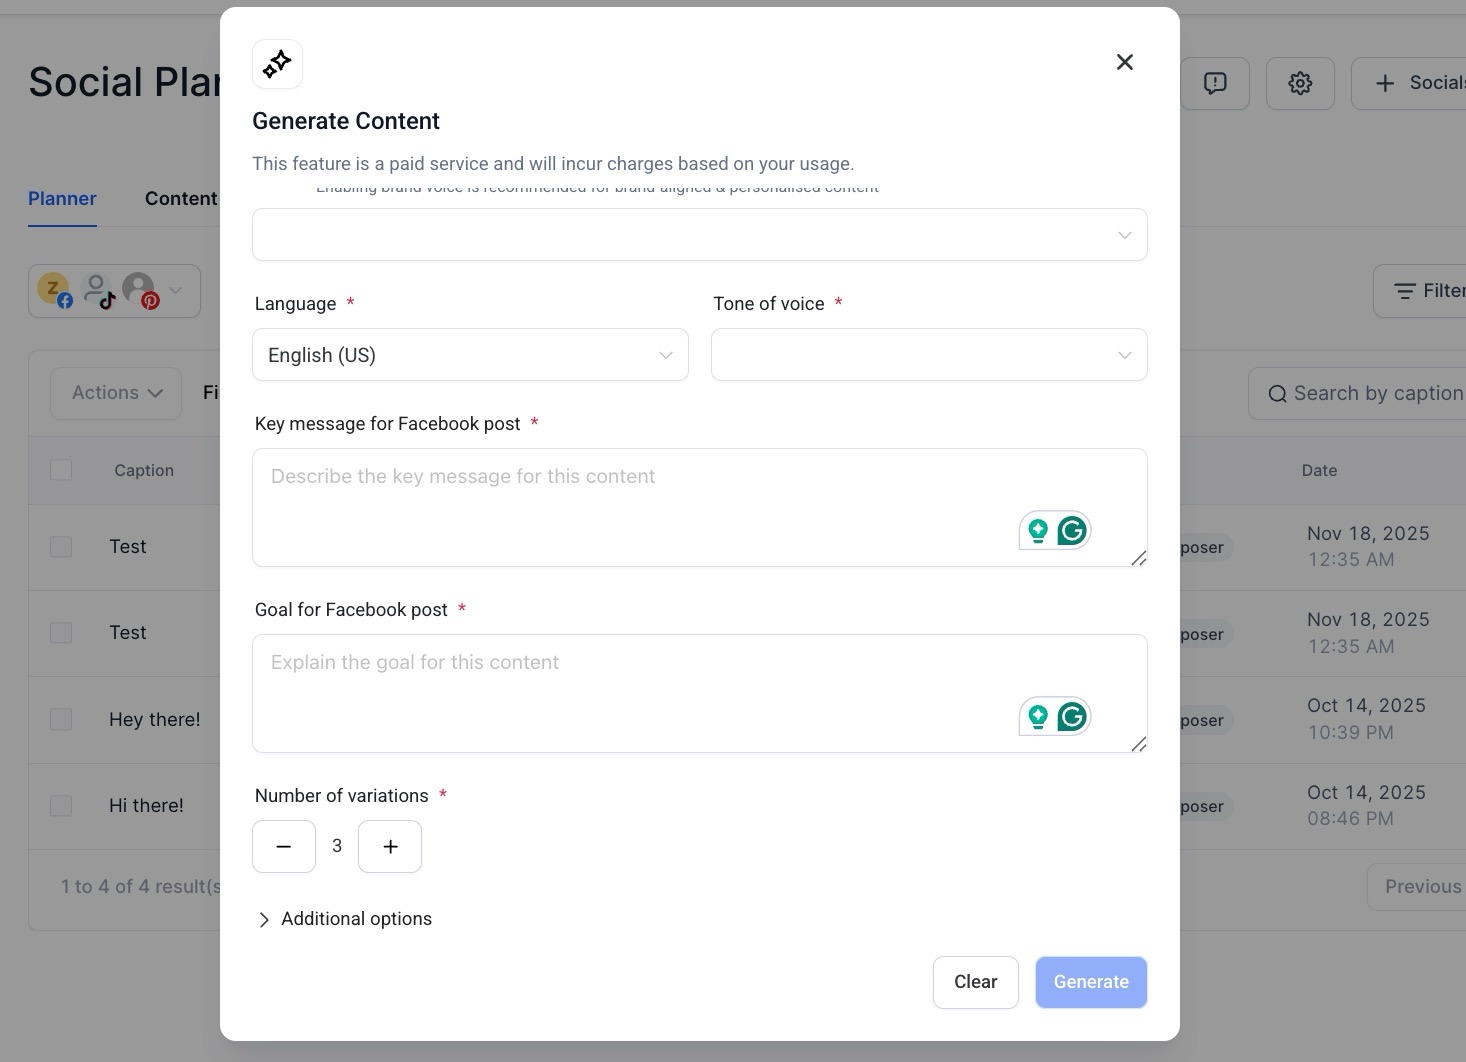The image size is (1466, 1062).
Task: Open the Language dropdown showing English (US)
Action: (470, 355)
